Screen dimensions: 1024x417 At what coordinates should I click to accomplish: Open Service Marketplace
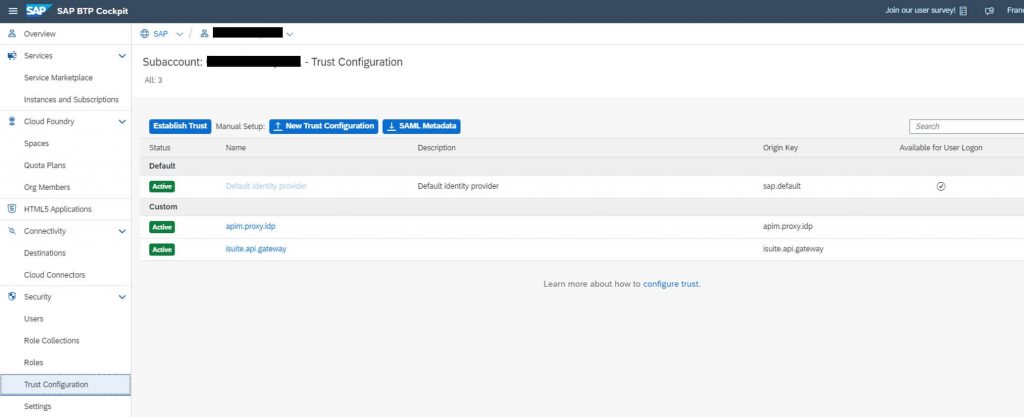pyautogui.click(x=58, y=78)
